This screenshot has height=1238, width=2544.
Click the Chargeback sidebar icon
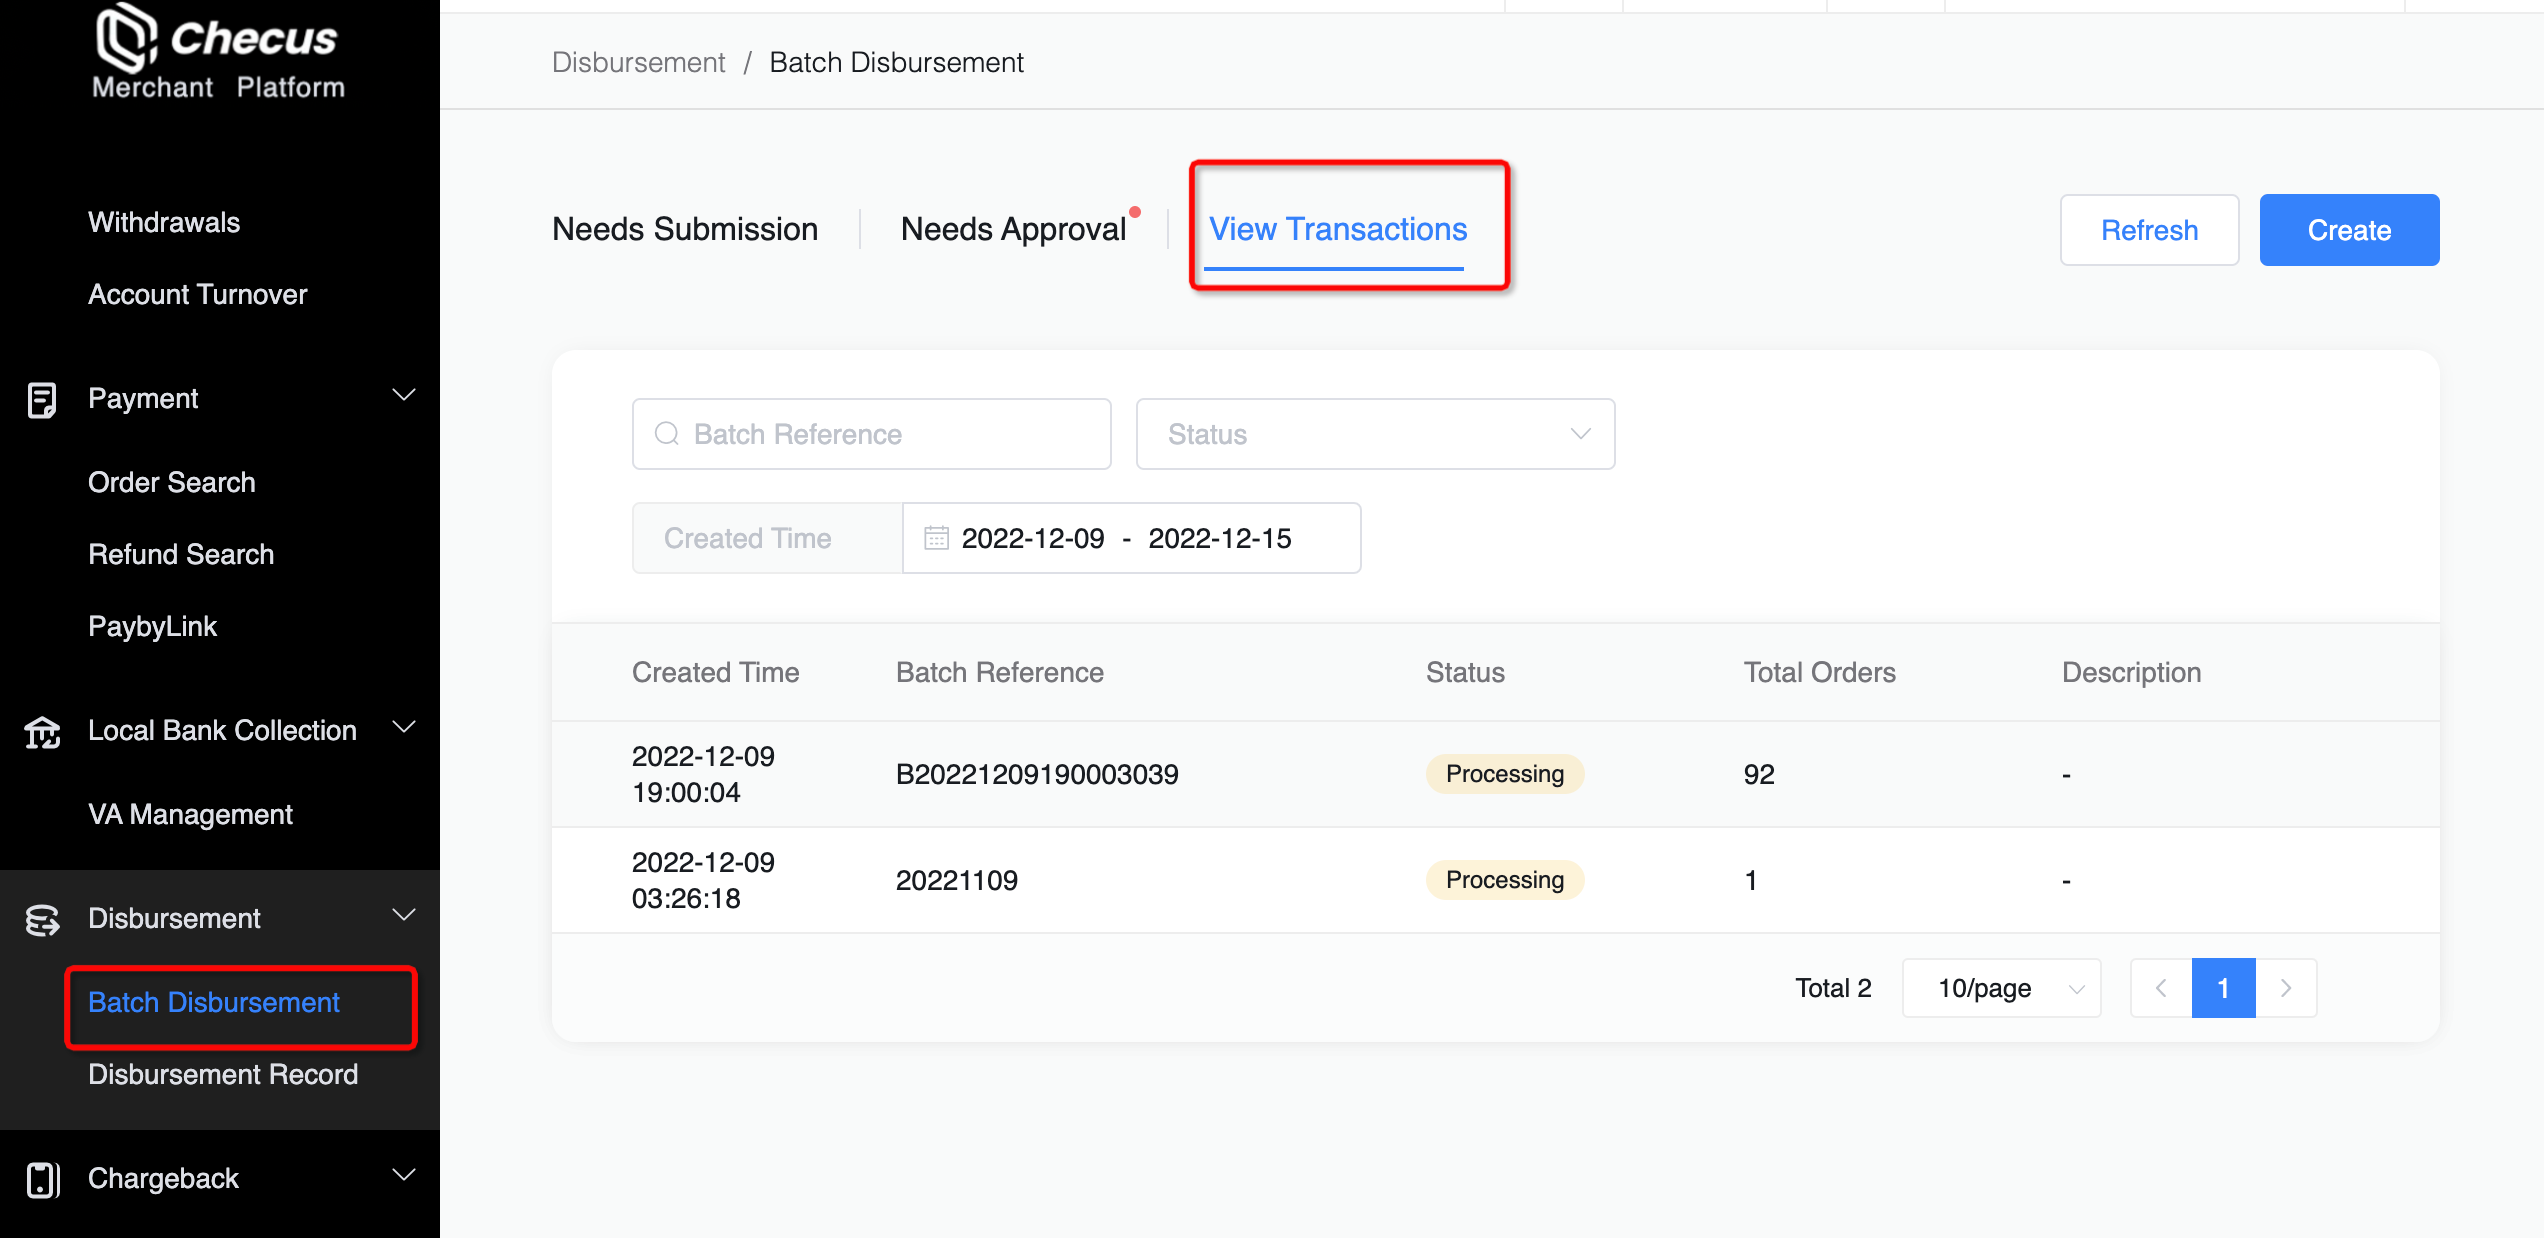point(42,1179)
